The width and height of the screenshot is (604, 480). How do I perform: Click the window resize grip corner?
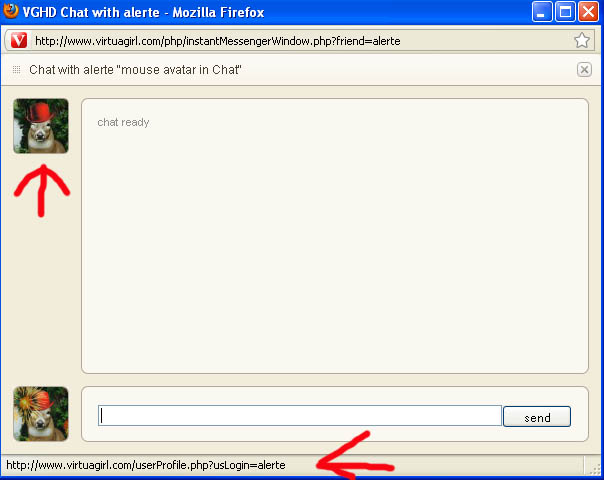tap(595, 468)
